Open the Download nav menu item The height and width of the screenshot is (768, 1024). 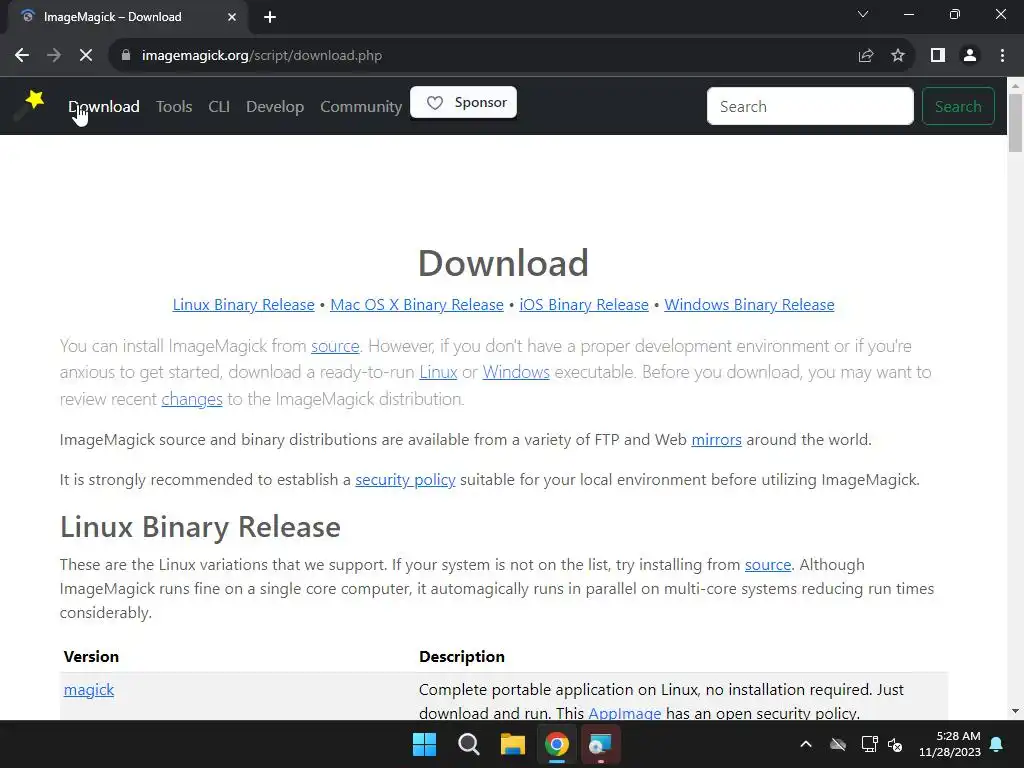104,106
